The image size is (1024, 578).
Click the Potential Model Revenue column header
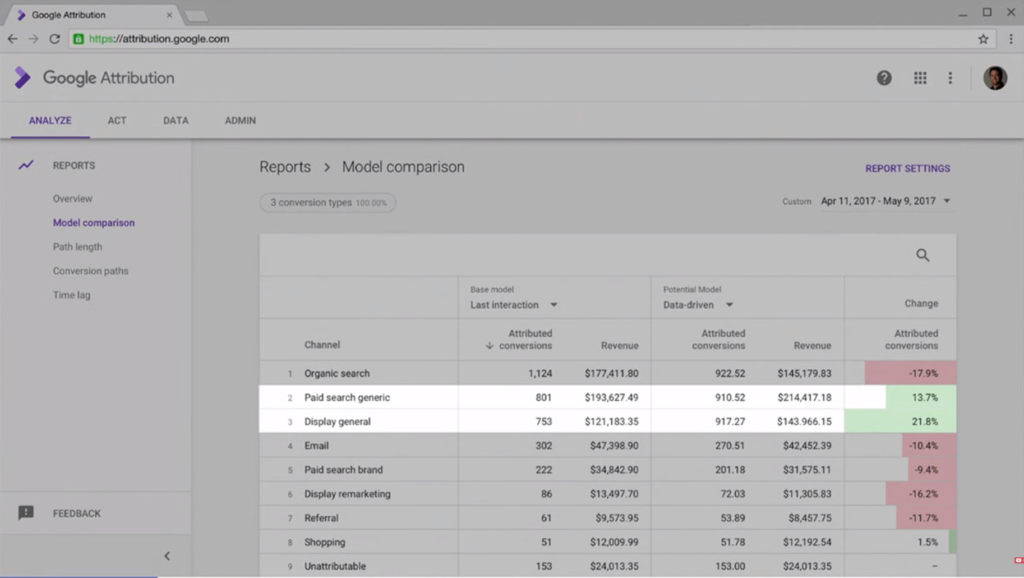click(x=812, y=345)
